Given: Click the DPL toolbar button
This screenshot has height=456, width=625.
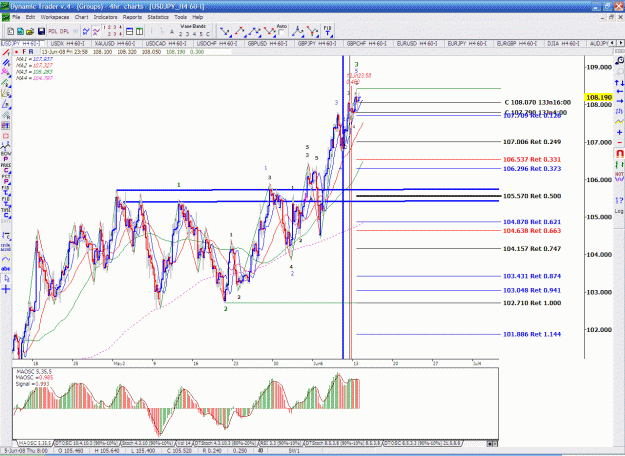Looking at the screenshot, I should pyautogui.click(x=64, y=31).
